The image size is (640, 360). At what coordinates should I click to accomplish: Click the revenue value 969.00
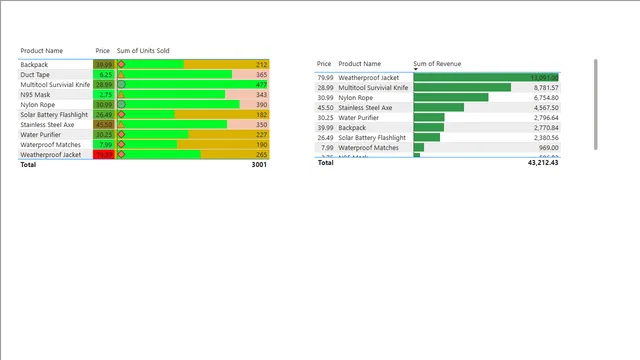[x=549, y=148]
